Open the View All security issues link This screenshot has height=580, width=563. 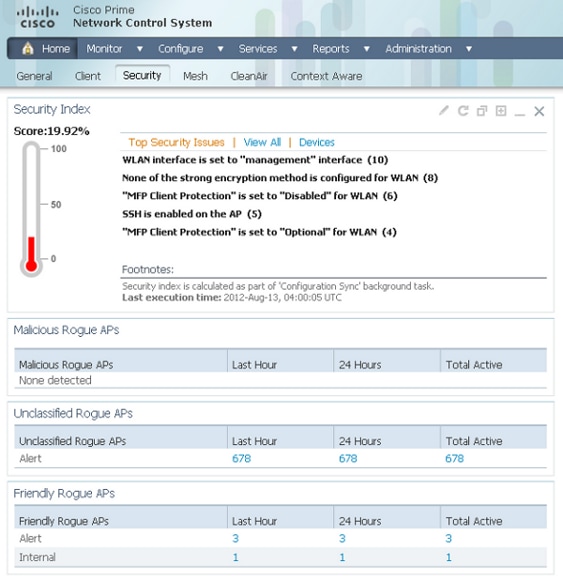point(262,142)
